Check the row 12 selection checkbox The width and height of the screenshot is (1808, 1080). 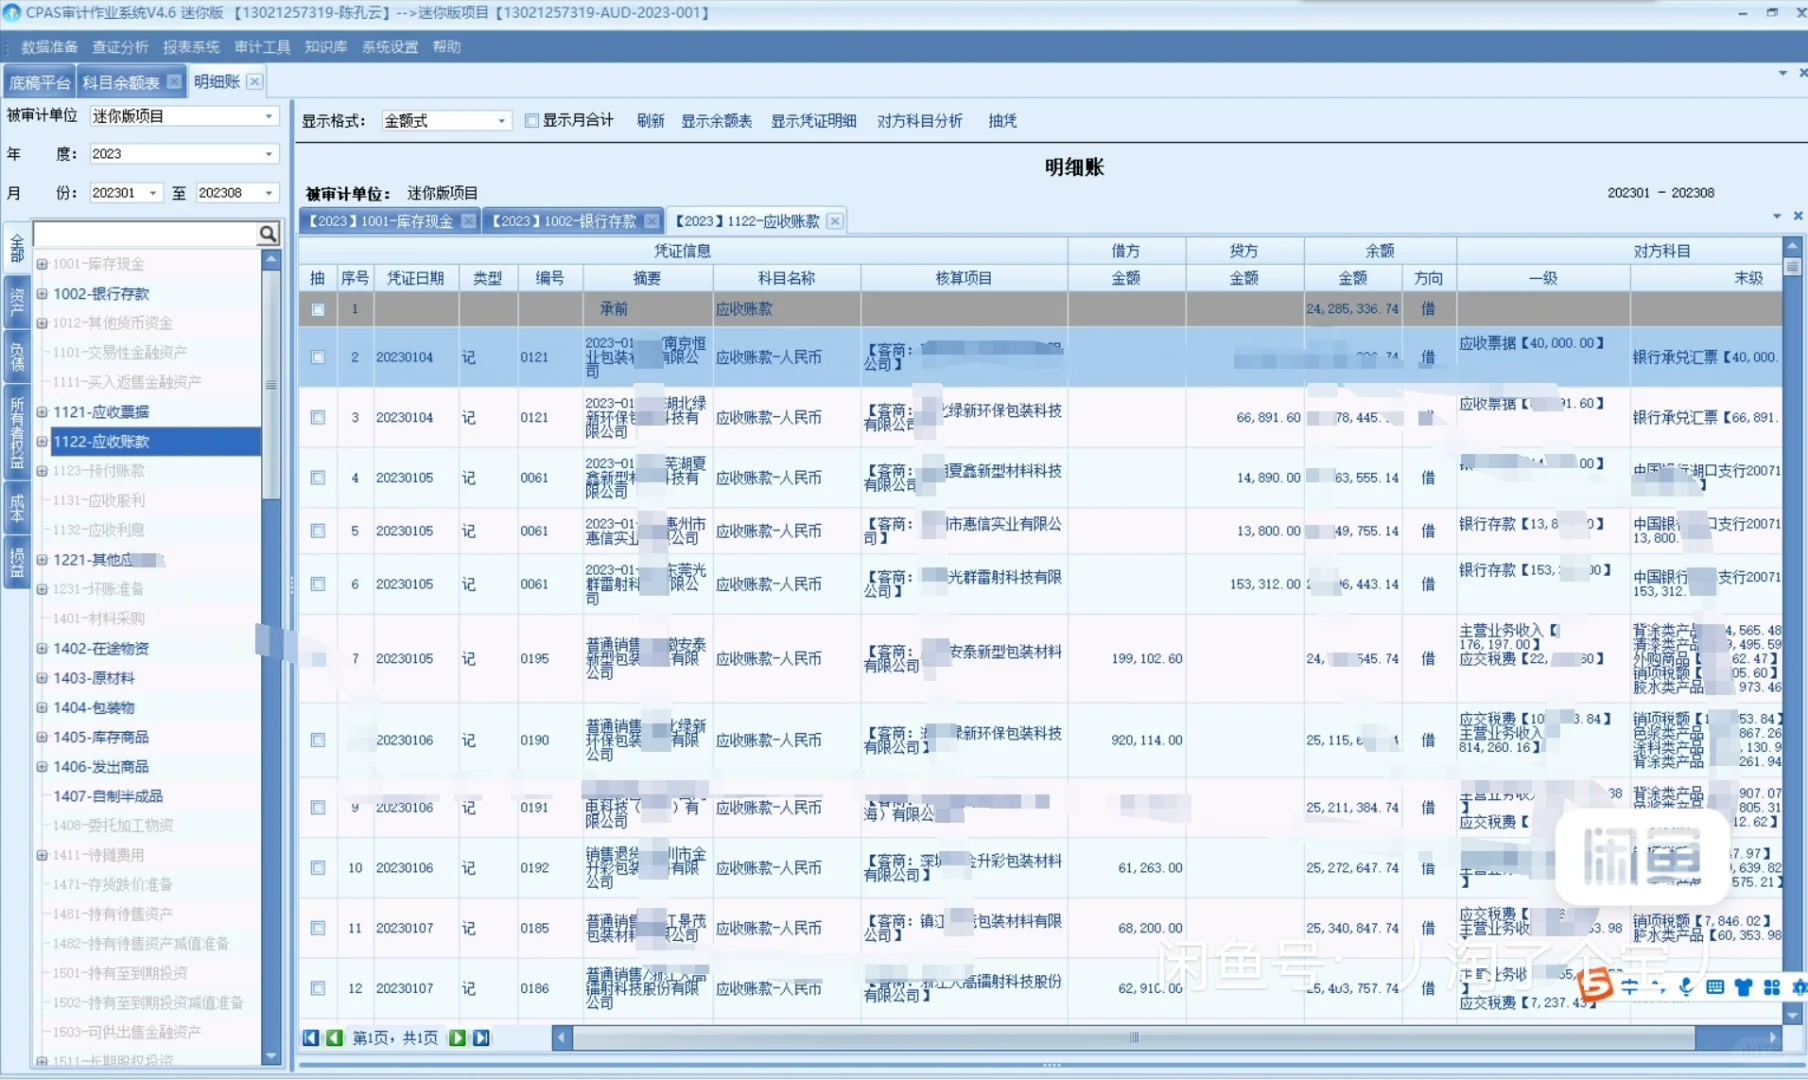[x=317, y=988]
